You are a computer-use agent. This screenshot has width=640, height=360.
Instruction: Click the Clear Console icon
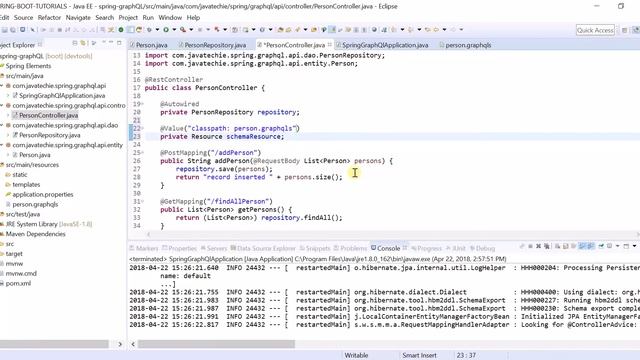tap(557, 246)
